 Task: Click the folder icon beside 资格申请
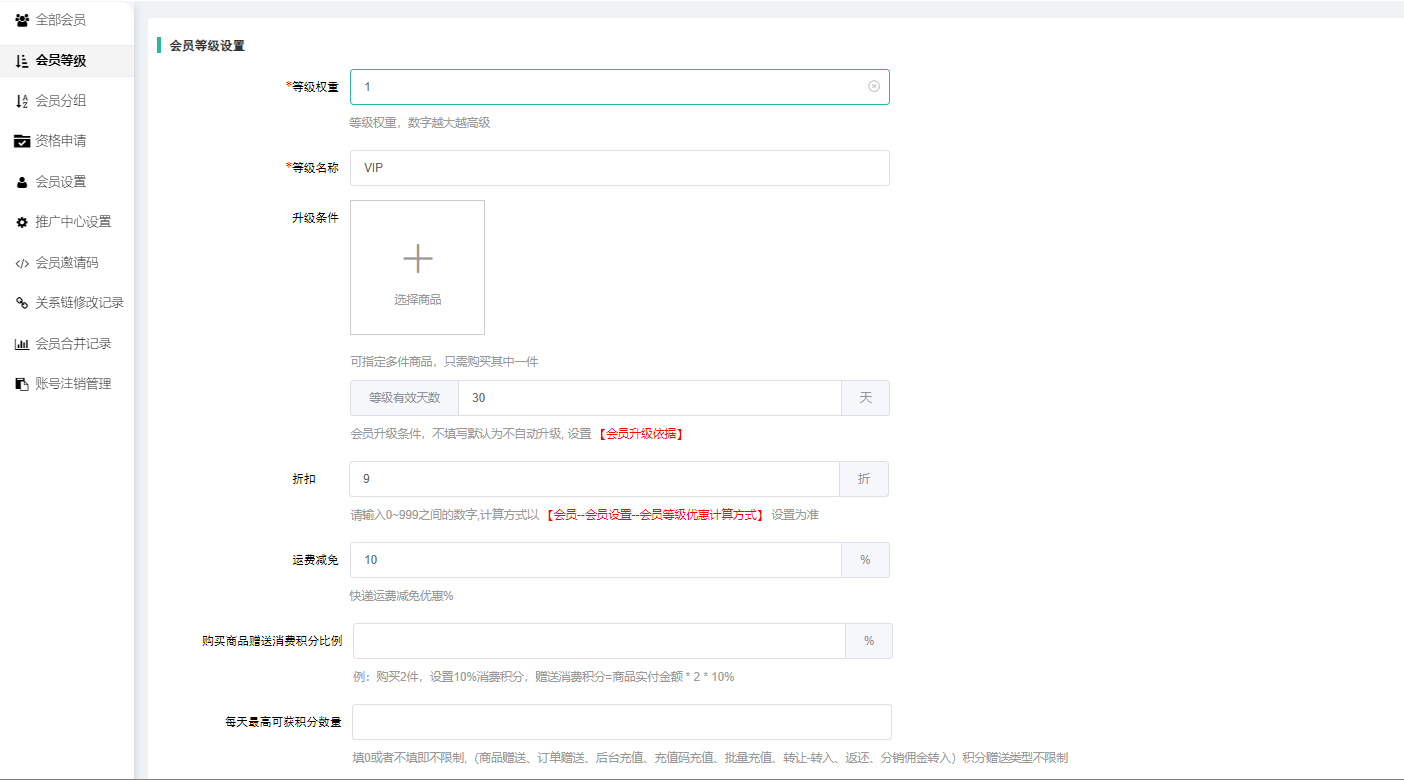(x=22, y=141)
